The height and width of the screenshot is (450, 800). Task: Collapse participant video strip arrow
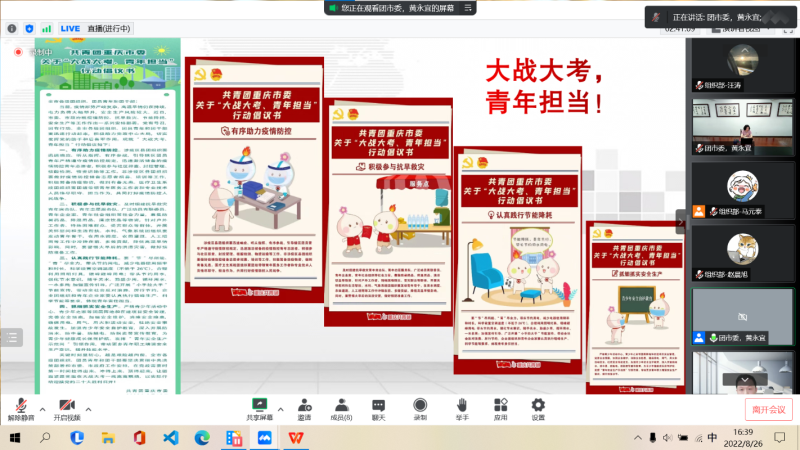tap(681, 222)
